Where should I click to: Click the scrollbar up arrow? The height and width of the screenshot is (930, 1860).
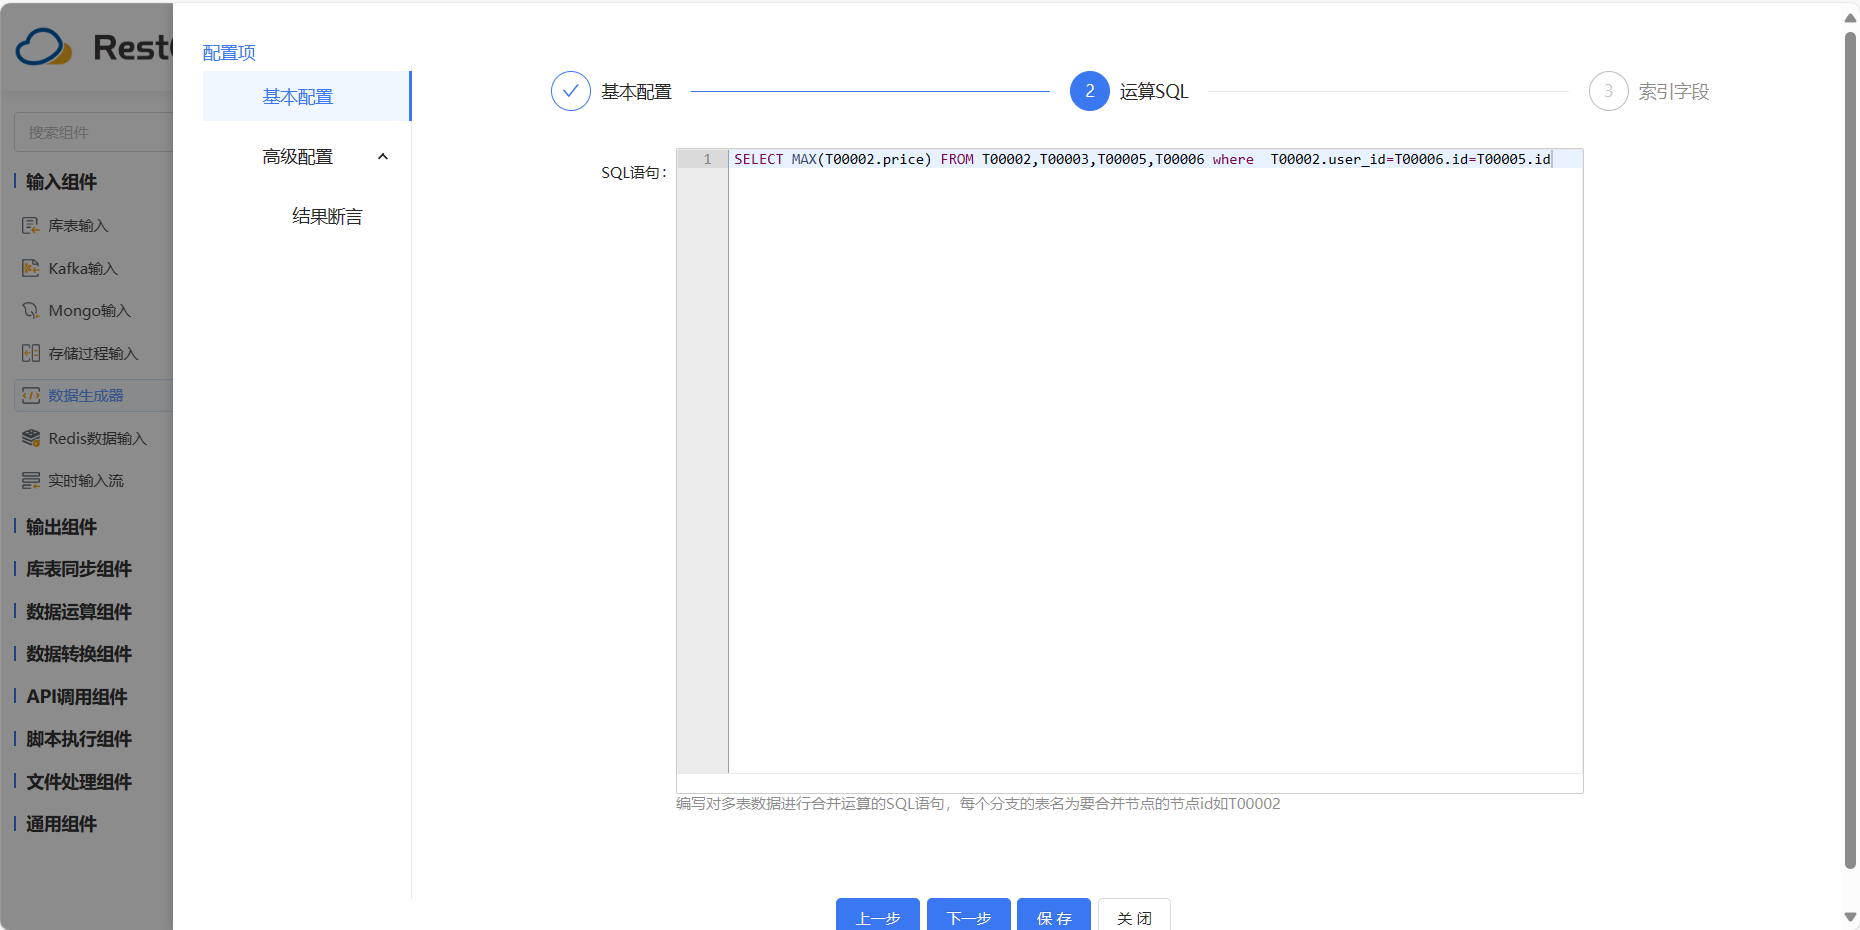pos(1850,18)
